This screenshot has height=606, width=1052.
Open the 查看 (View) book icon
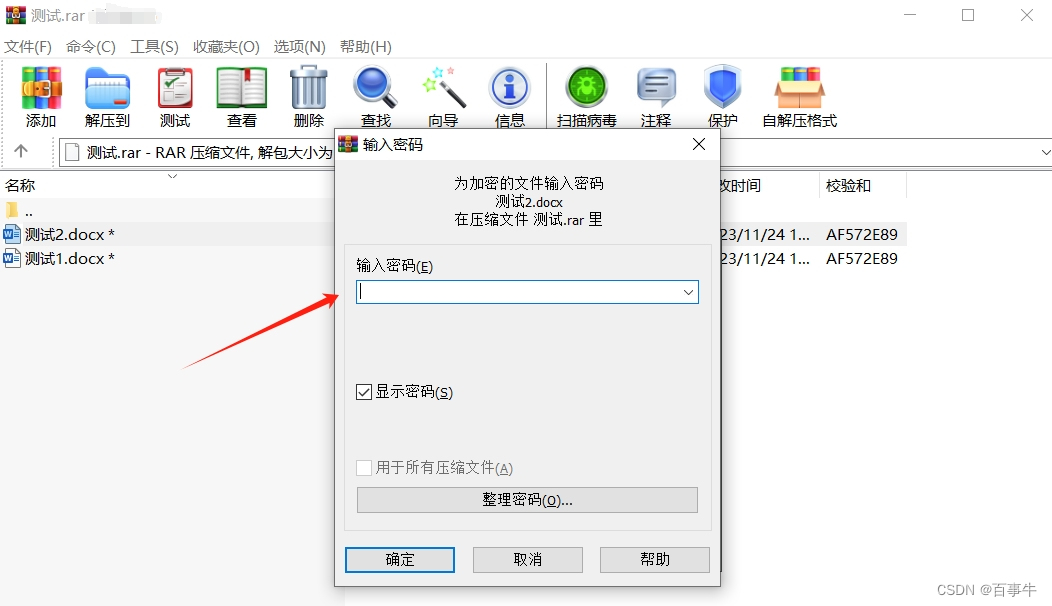(x=242, y=88)
